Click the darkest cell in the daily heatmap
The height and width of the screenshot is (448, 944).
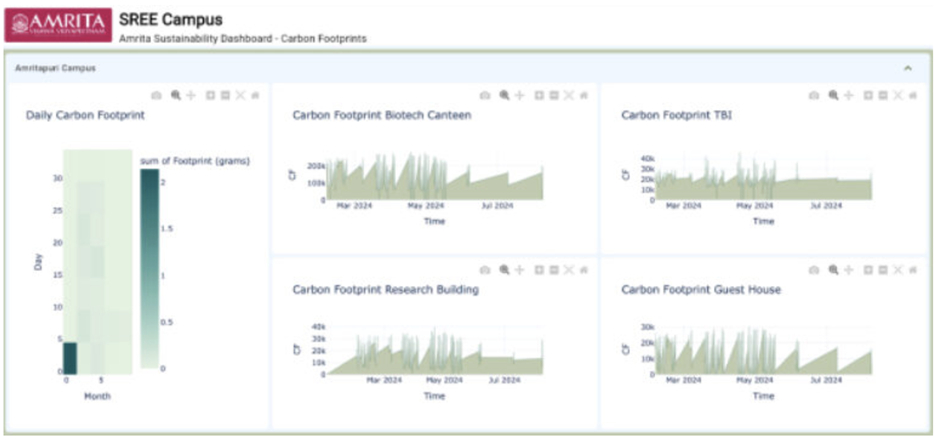click(69, 356)
